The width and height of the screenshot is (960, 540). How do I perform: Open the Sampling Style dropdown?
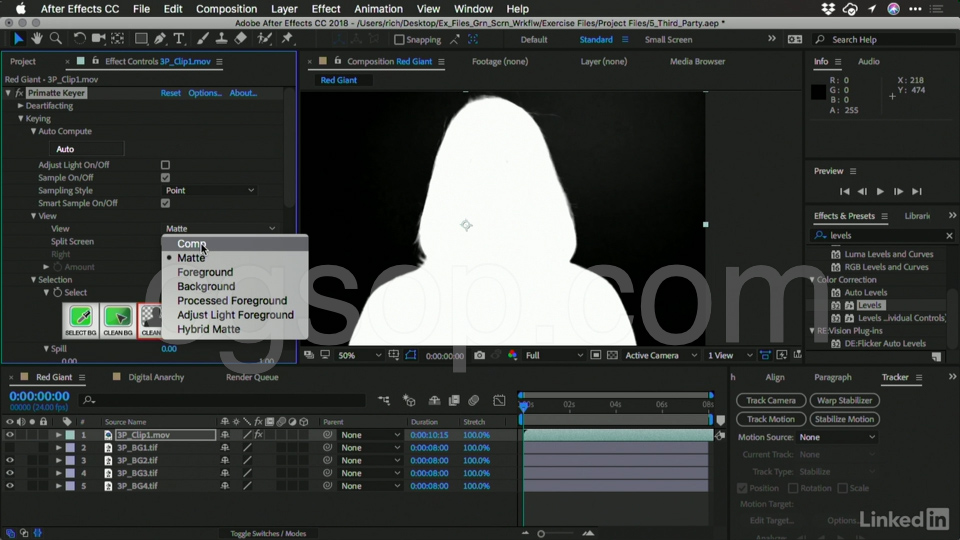[x=210, y=190]
